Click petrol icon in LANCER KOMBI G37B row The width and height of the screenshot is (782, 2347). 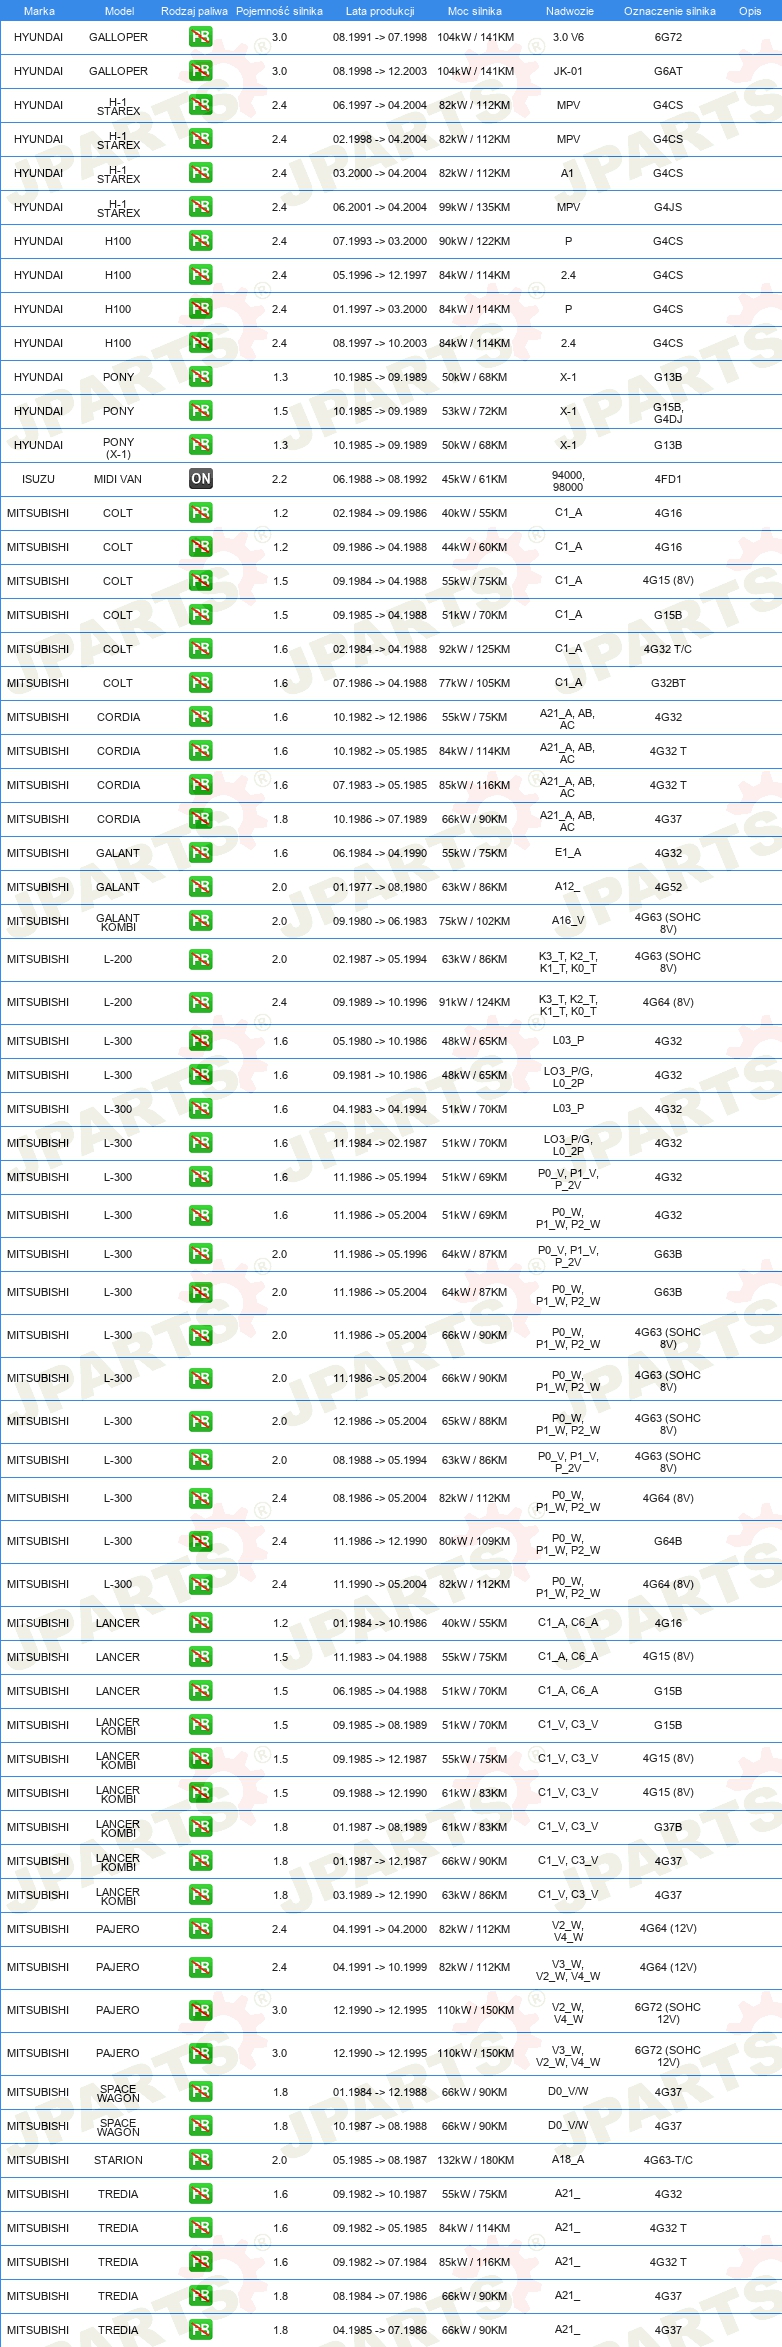[201, 1827]
